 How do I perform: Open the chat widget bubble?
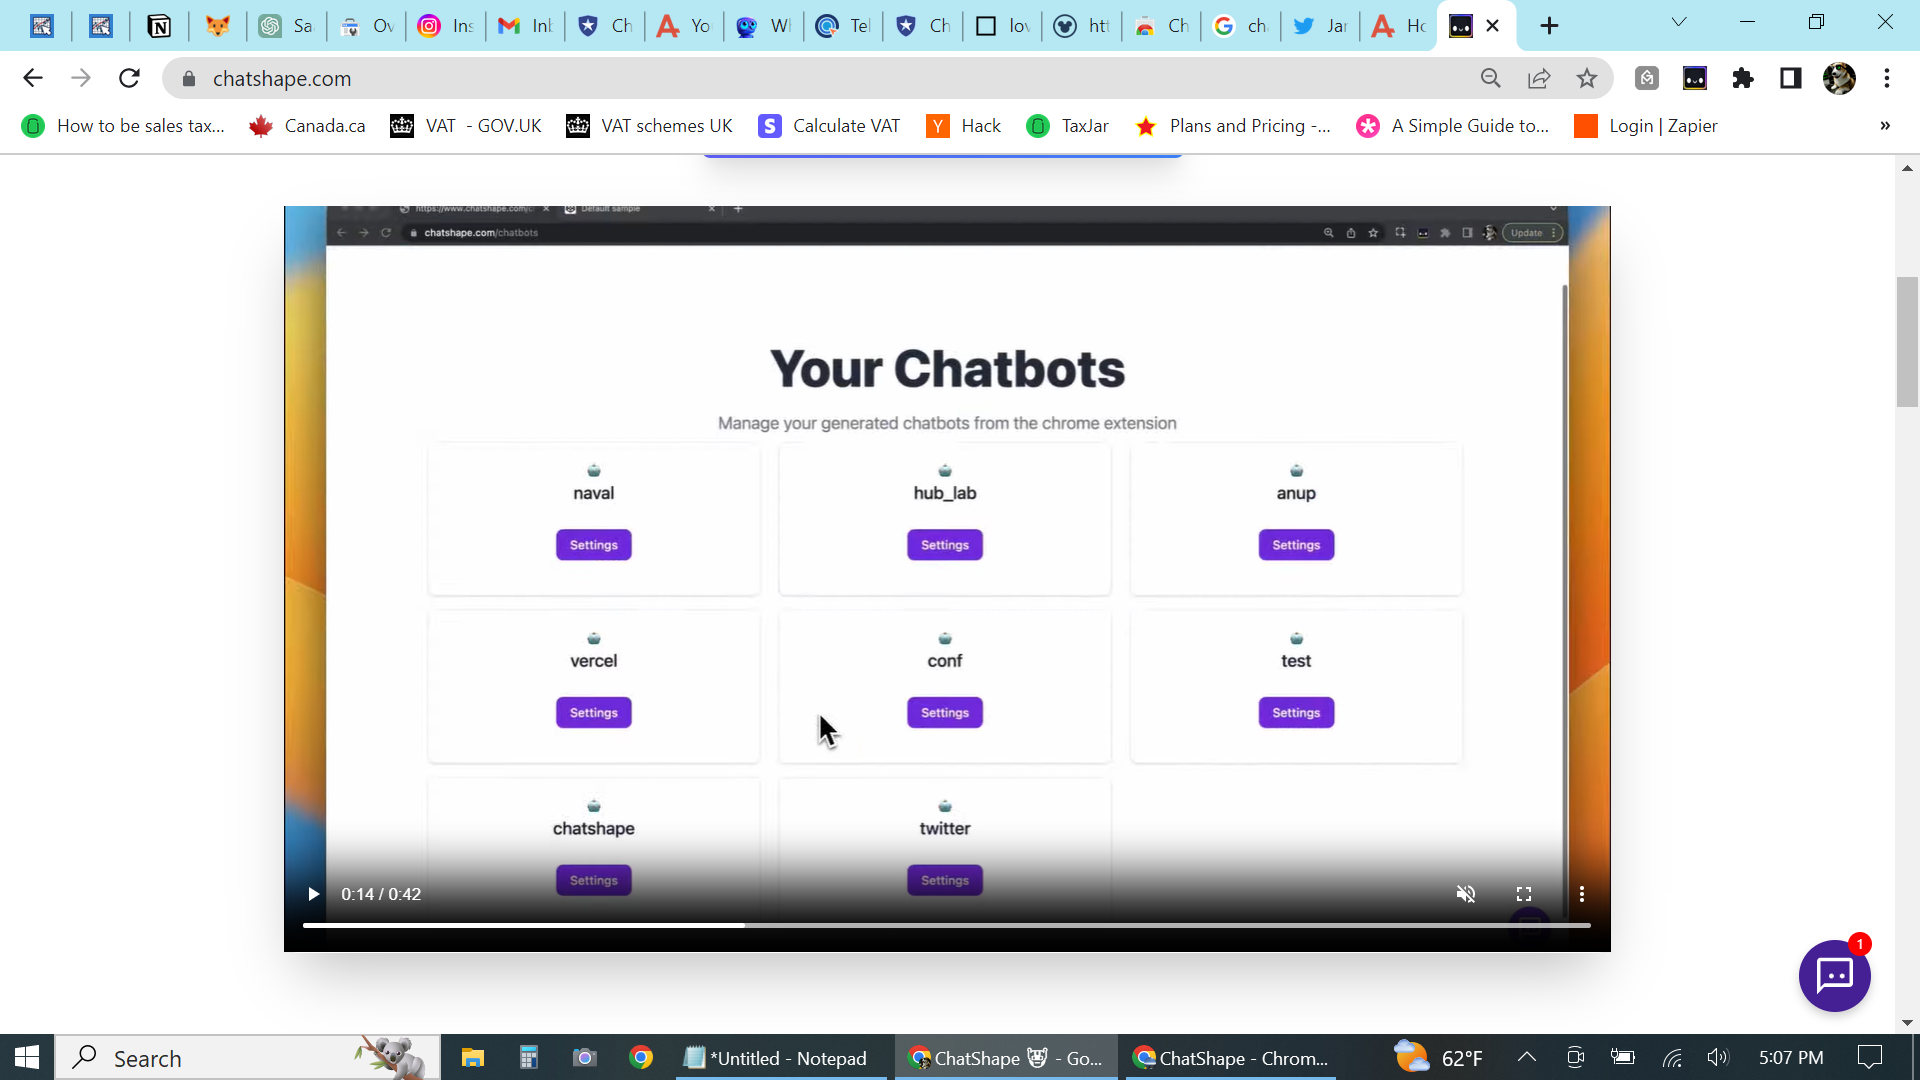pos(1834,975)
